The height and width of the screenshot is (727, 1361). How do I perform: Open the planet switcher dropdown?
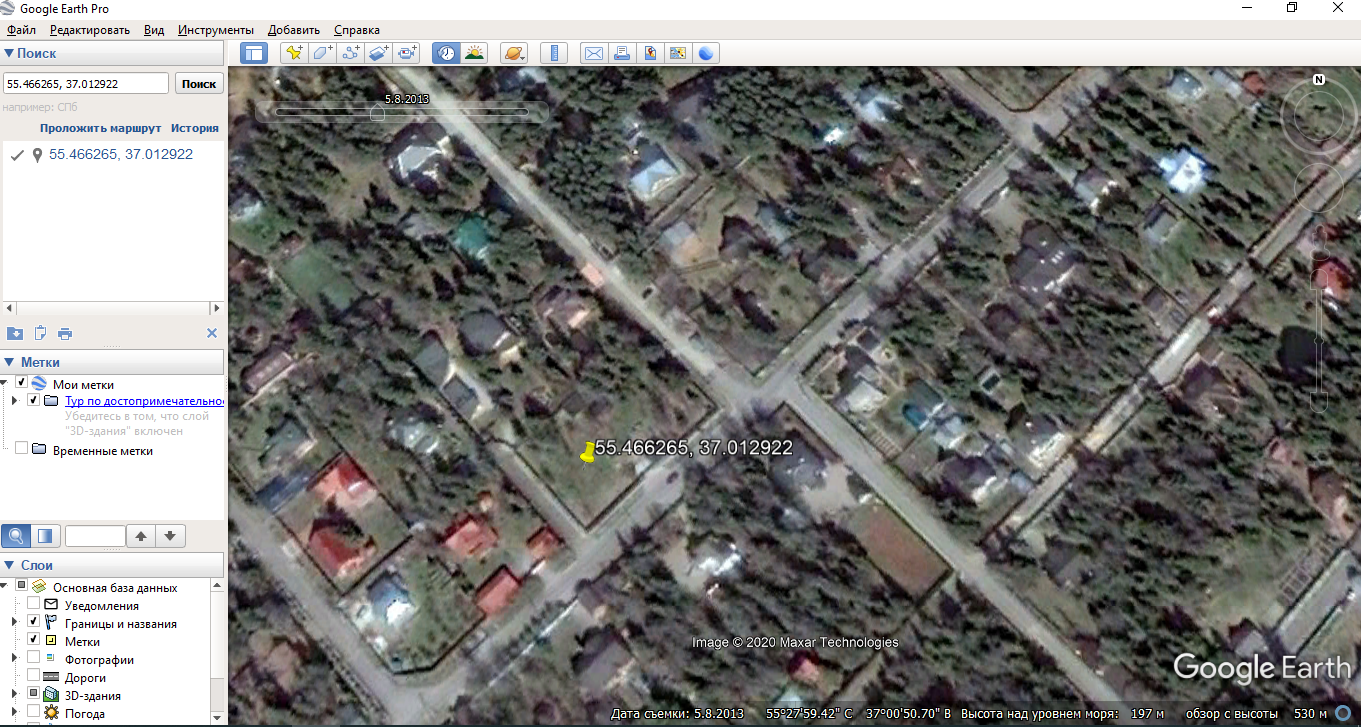coord(515,53)
